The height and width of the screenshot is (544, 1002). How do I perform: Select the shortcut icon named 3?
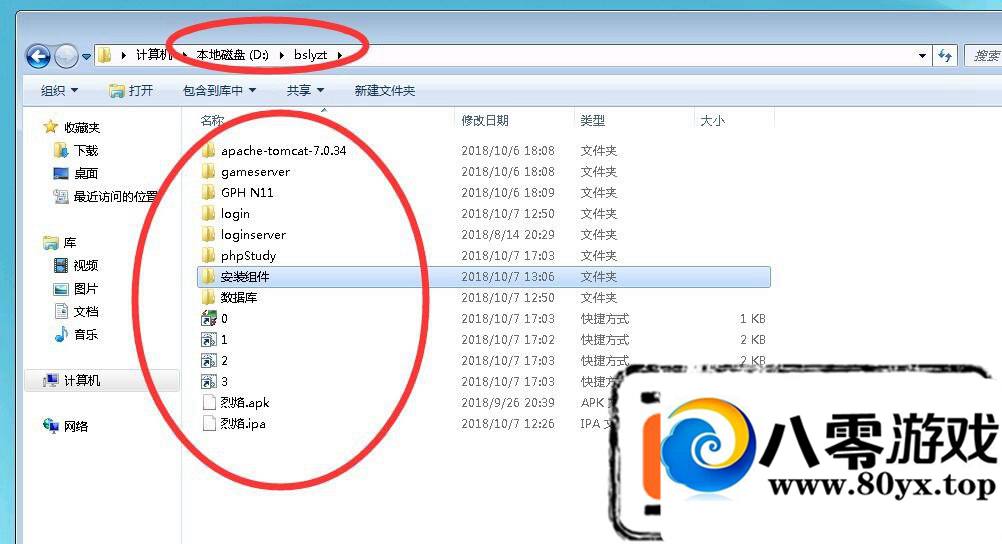(x=209, y=382)
